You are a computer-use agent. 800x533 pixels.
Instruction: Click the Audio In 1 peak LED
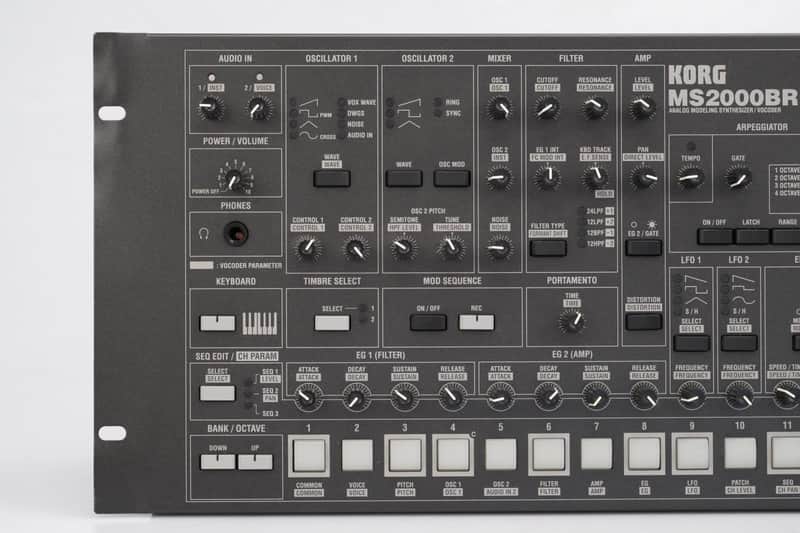211,78
